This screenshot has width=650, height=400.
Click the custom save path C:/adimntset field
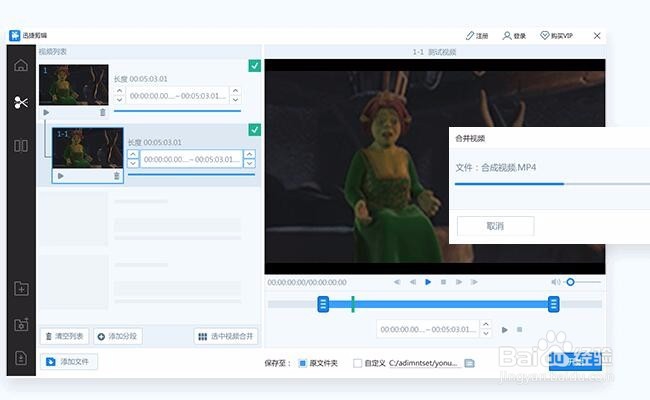click(x=424, y=364)
